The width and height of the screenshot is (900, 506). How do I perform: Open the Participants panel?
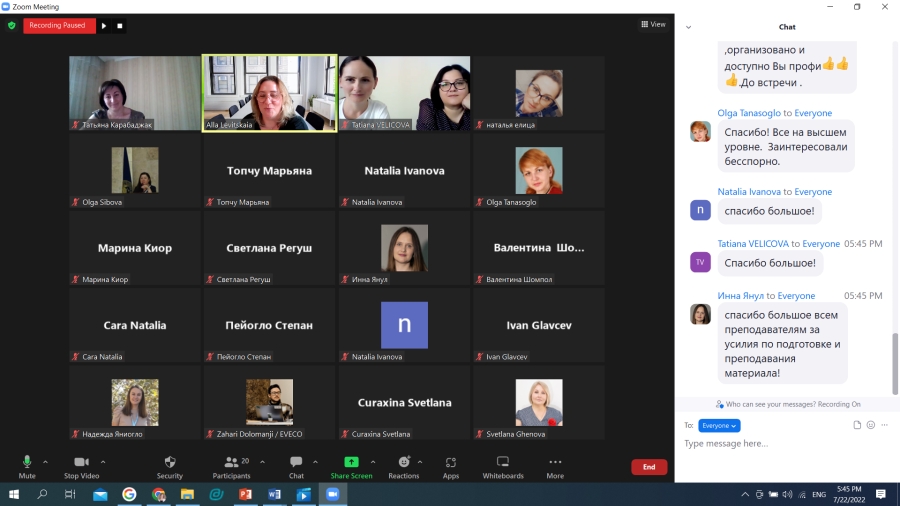tap(231, 462)
